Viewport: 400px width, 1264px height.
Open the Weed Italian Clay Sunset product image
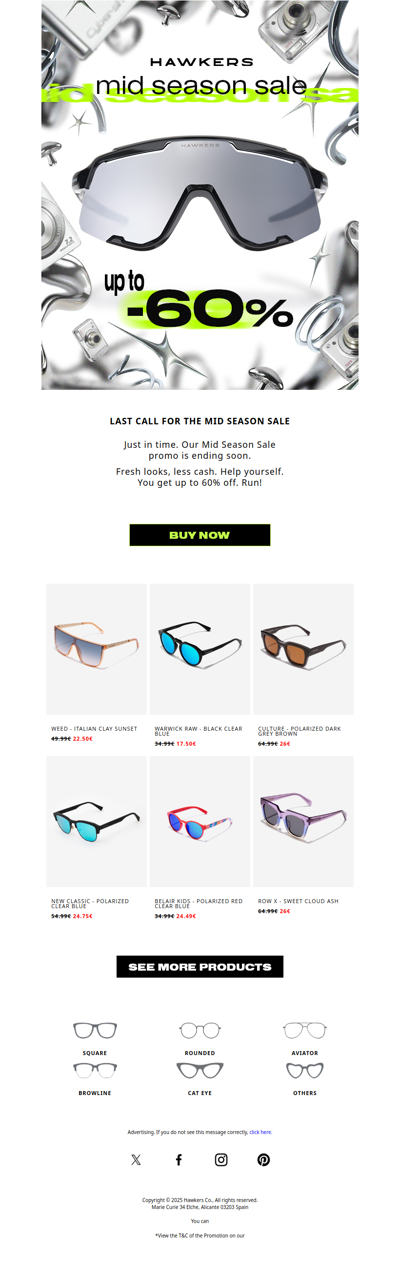[x=96, y=649]
